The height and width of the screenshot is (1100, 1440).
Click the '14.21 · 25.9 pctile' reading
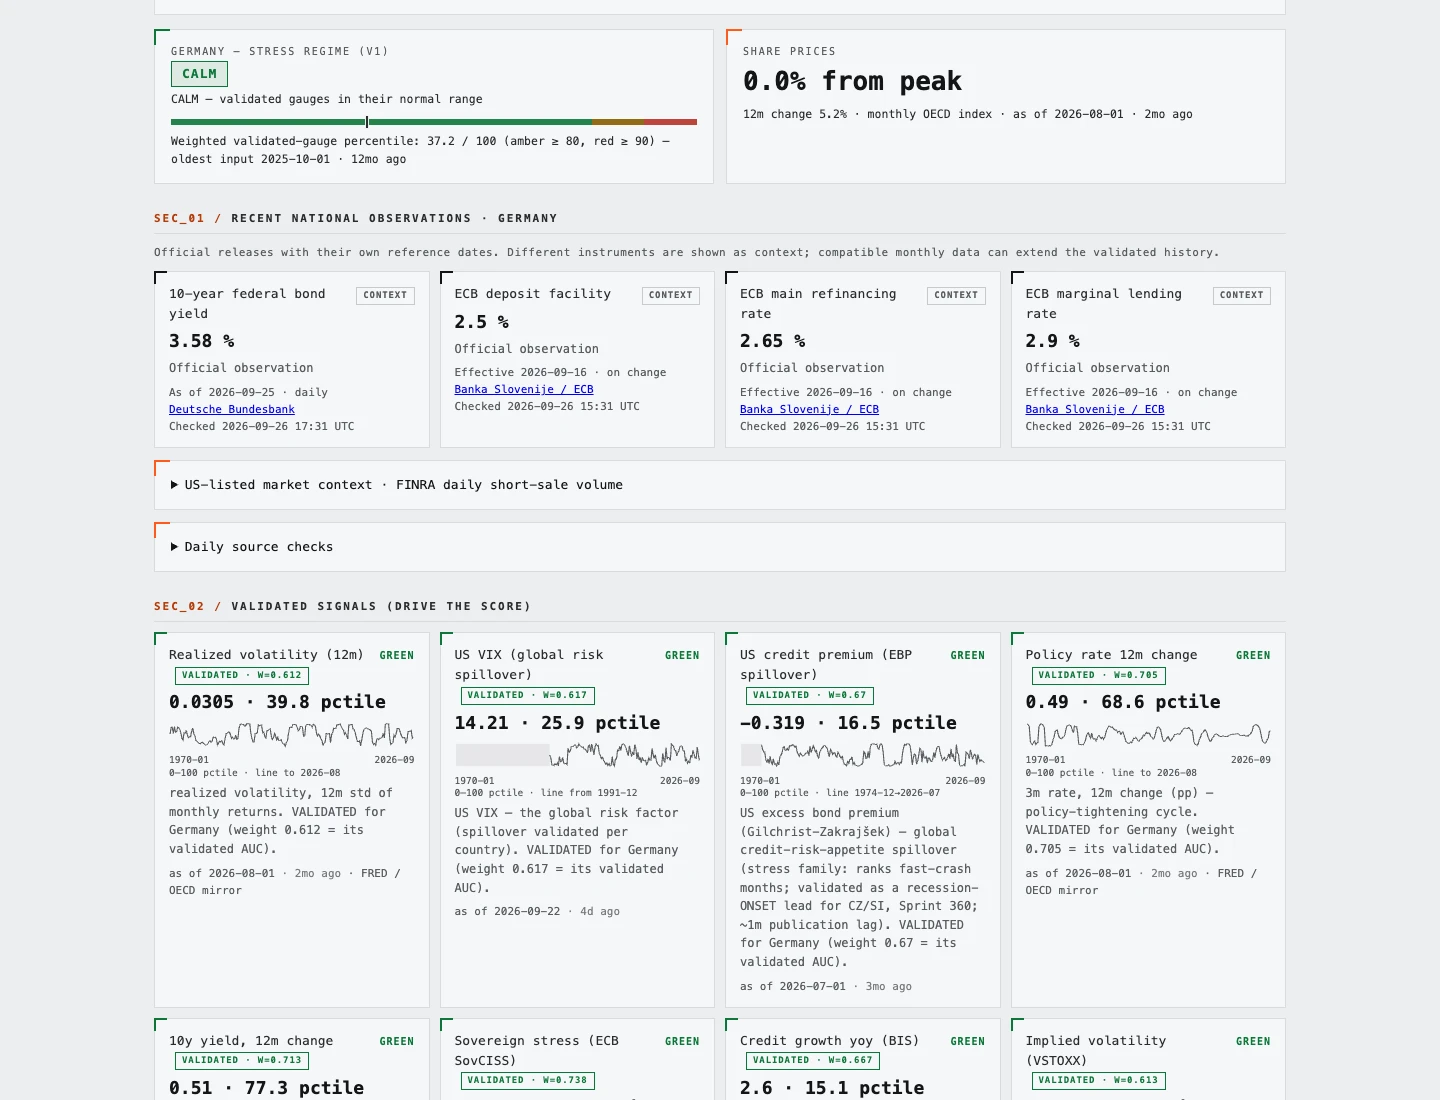click(x=557, y=723)
